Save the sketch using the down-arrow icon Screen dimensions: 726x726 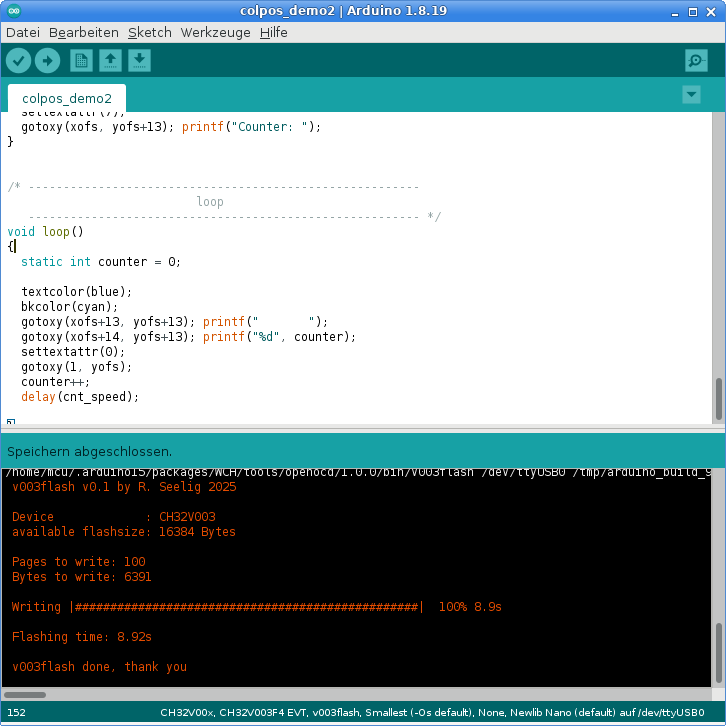click(140, 61)
